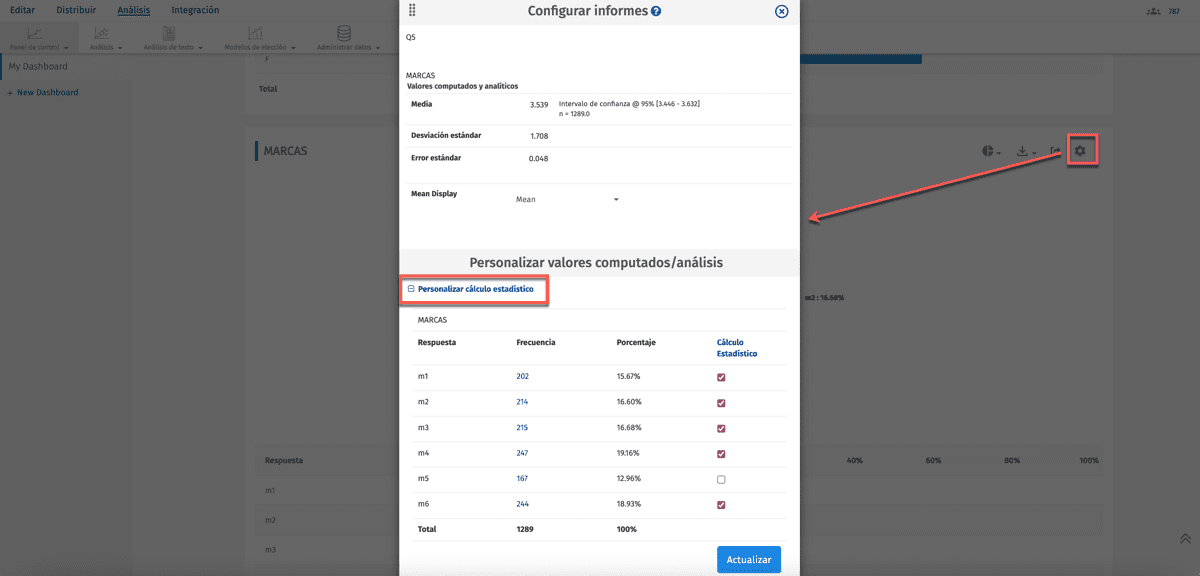Screen dimensions: 1200x576
Task: Uncheck the Cálculo Estadístico box for m4
Action: pyautogui.click(x=721, y=454)
